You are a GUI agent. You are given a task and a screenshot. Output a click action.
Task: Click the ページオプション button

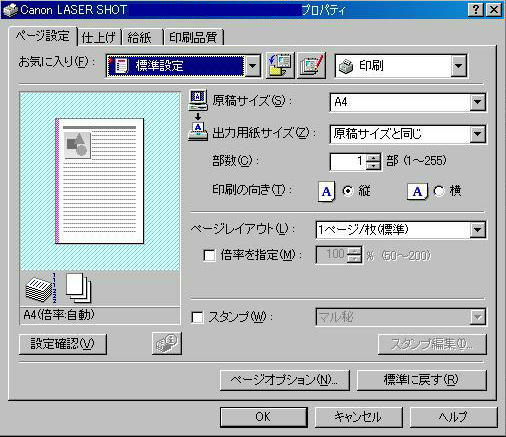click(x=285, y=380)
